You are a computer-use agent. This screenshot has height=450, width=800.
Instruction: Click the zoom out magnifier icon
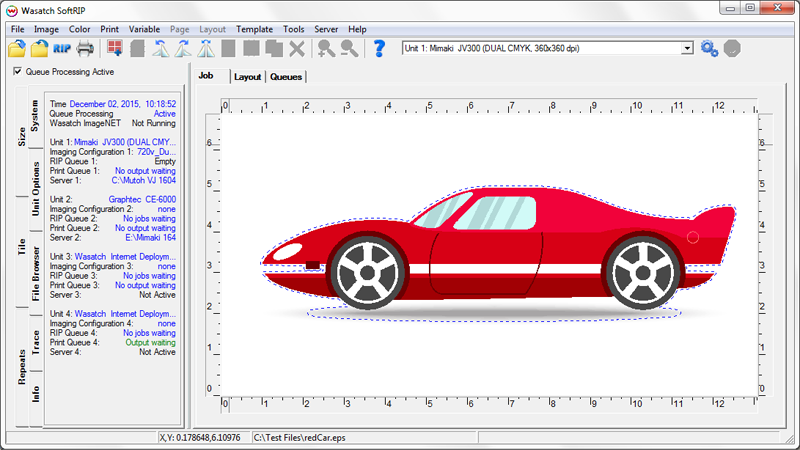click(349, 48)
